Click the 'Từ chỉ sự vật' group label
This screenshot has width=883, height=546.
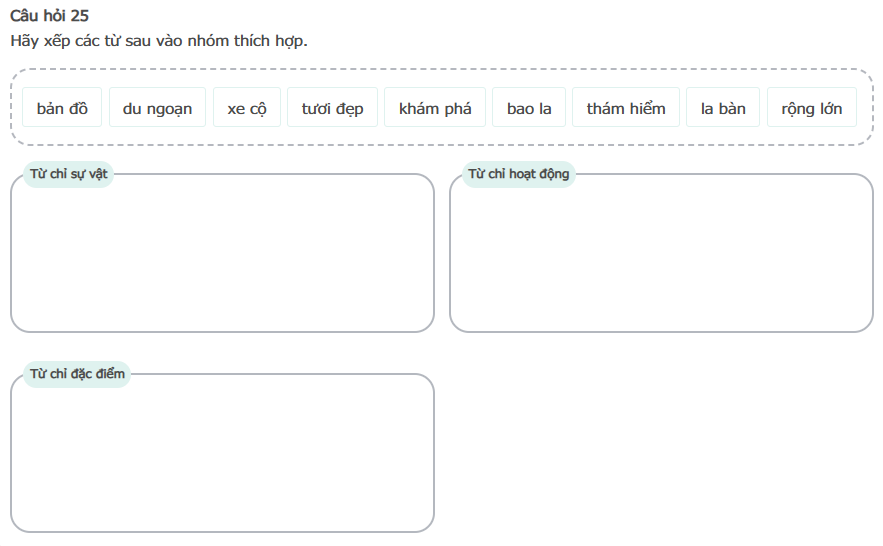[x=69, y=174]
